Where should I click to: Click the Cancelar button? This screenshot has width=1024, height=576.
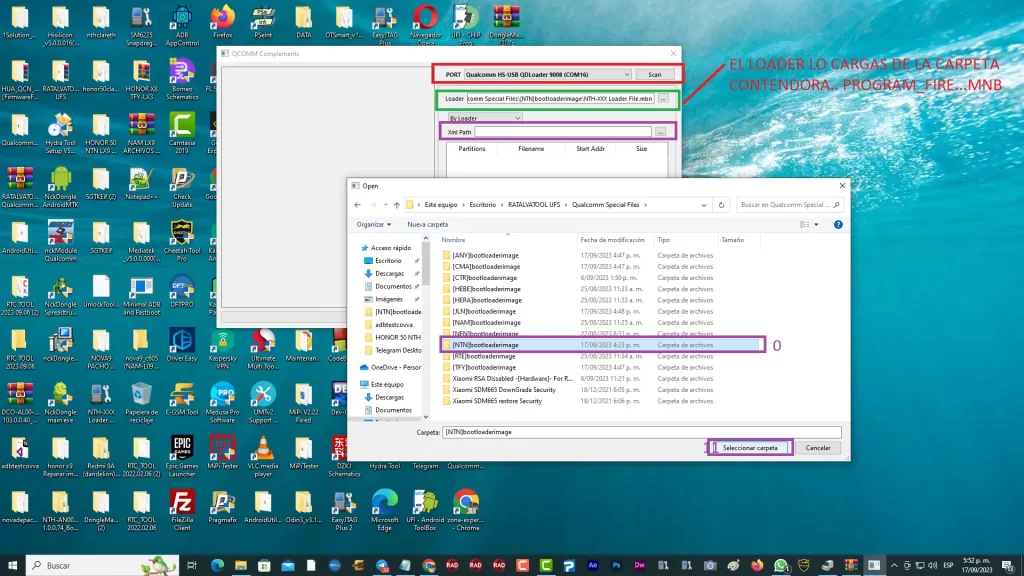(x=818, y=448)
